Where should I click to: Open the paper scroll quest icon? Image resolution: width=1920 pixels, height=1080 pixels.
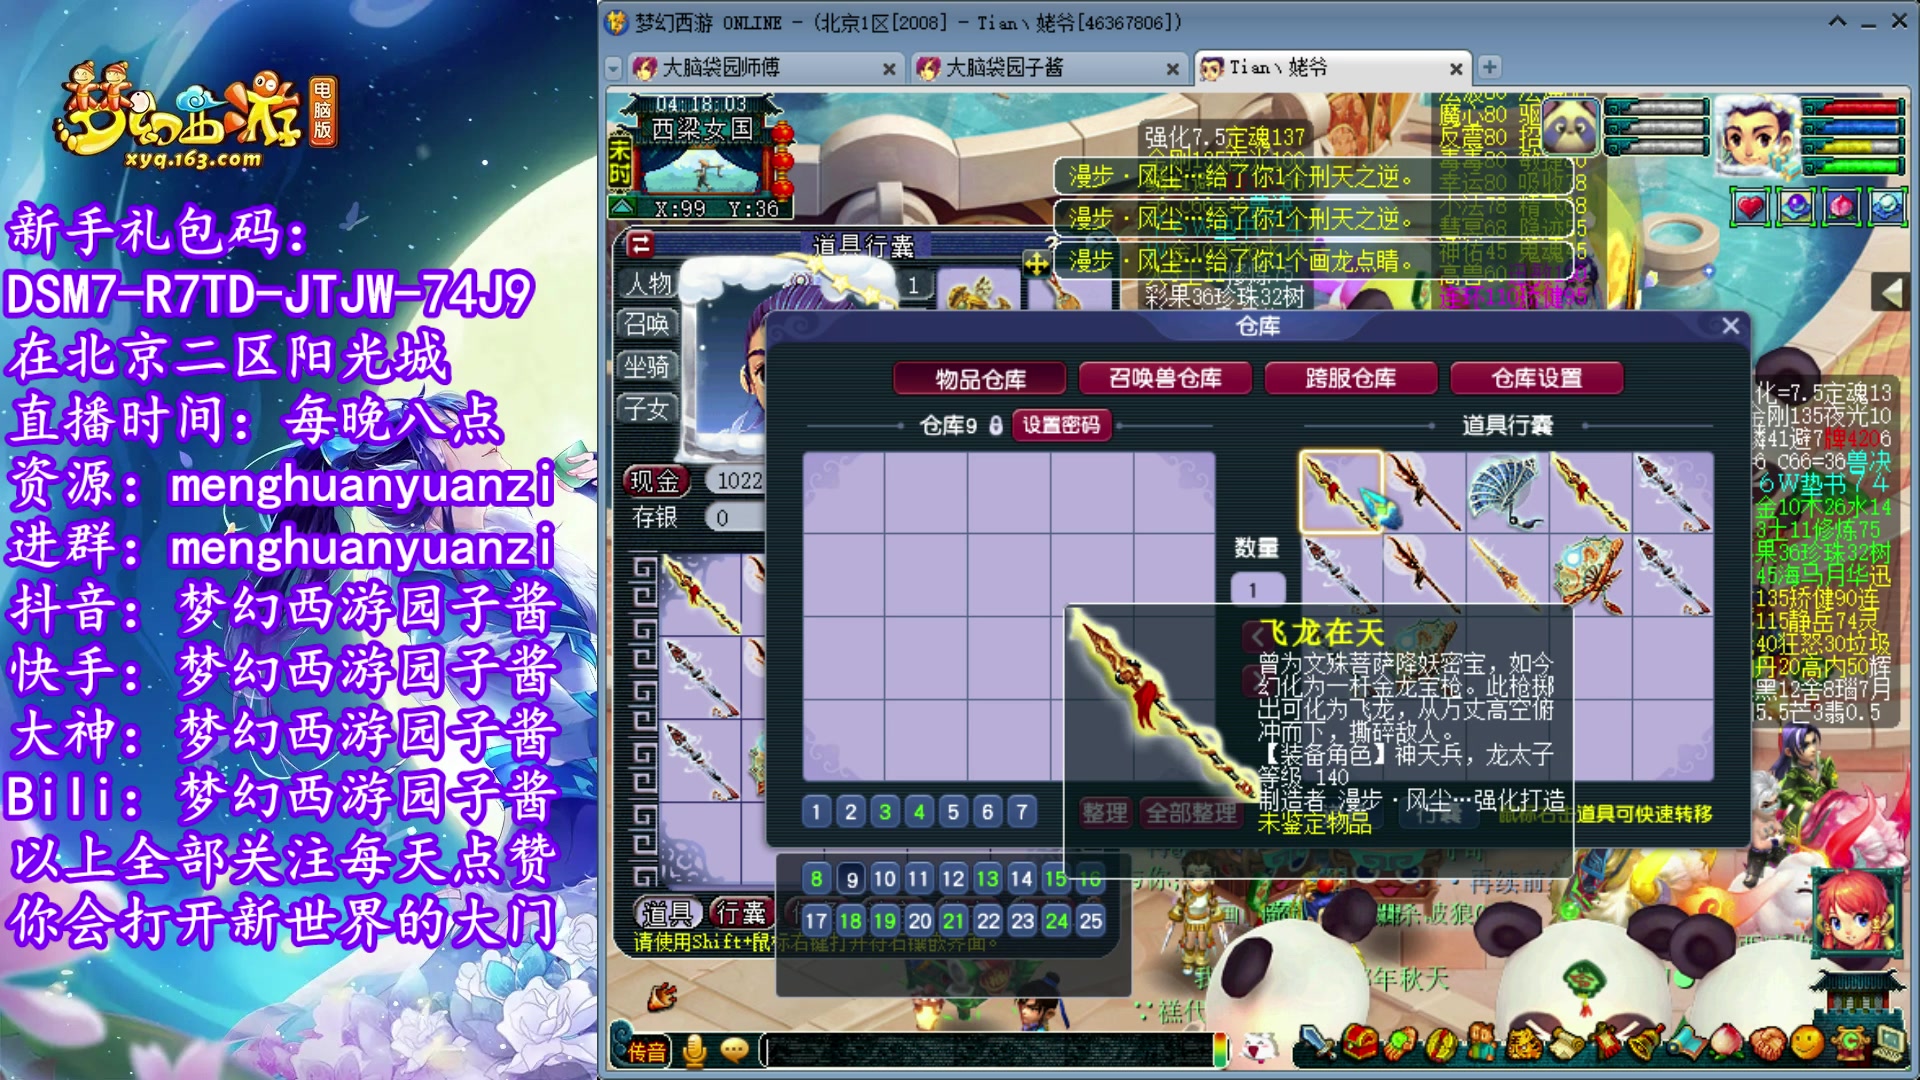pyautogui.click(x=1566, y=1044)
